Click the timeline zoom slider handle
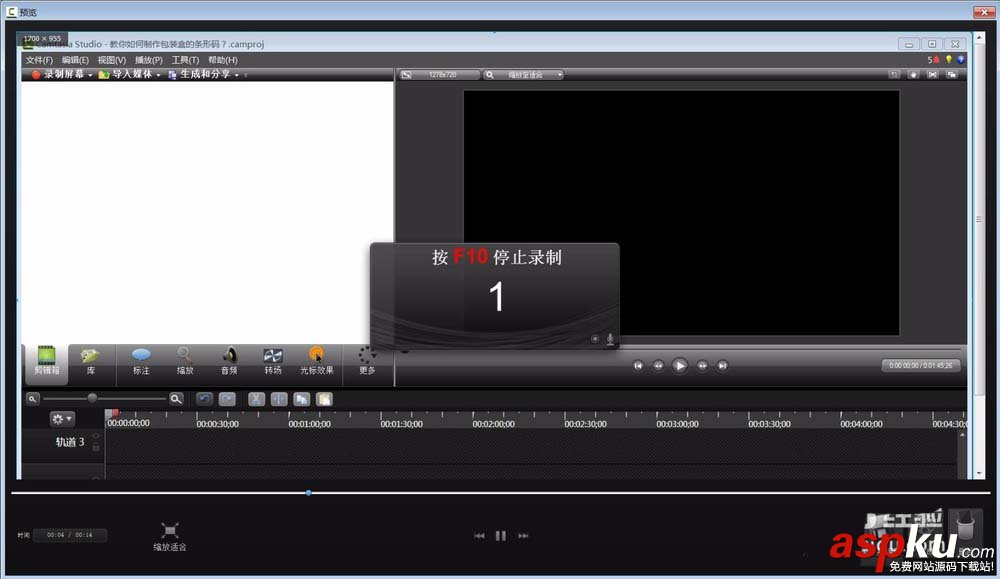 pyautogui.click(x=92, y=398)
